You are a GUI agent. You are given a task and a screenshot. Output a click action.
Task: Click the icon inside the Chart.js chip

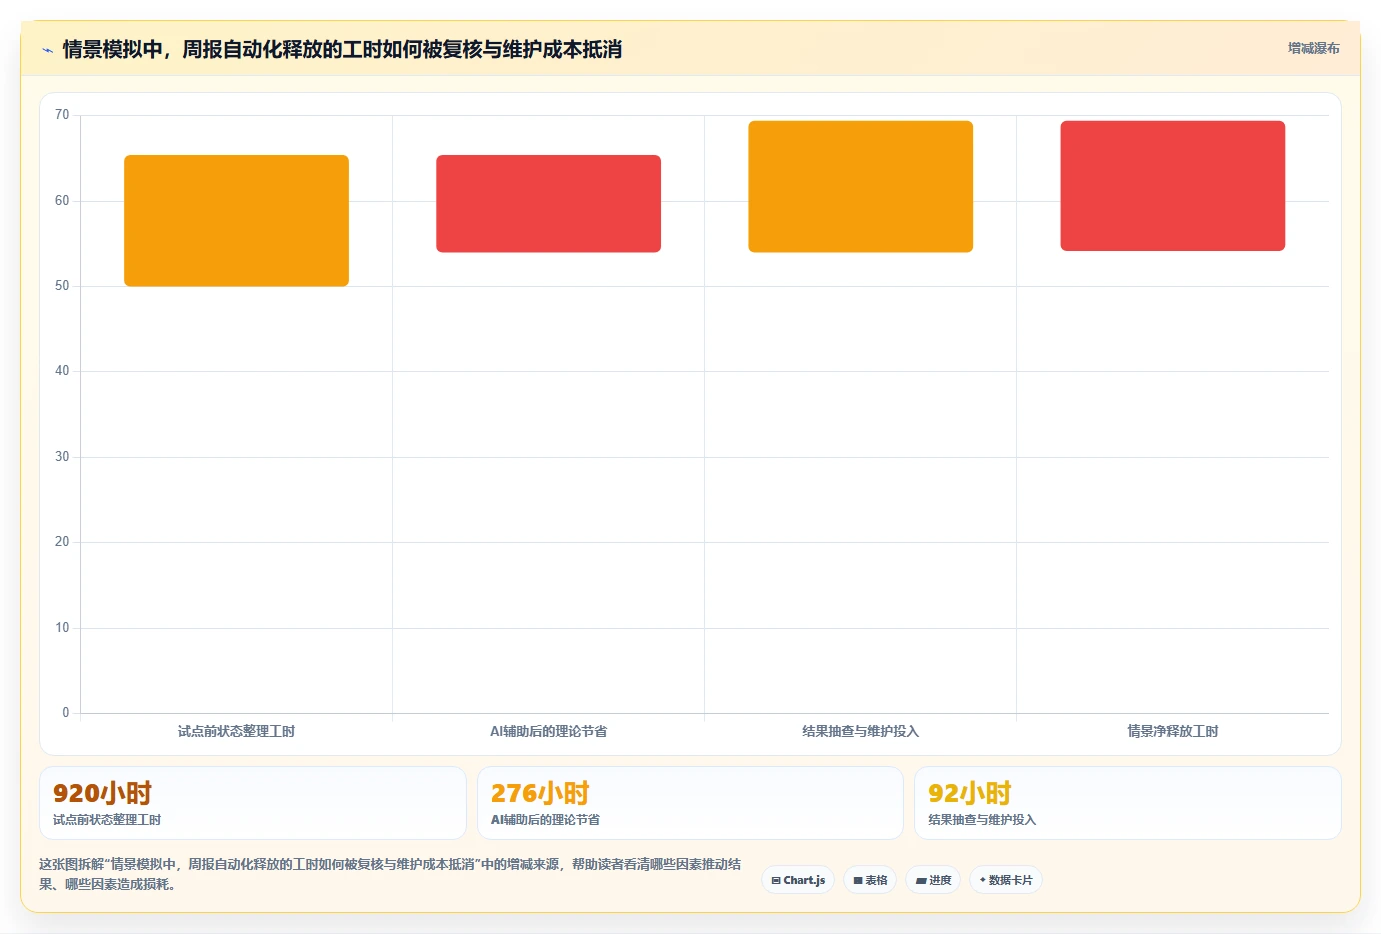point(776,881)
